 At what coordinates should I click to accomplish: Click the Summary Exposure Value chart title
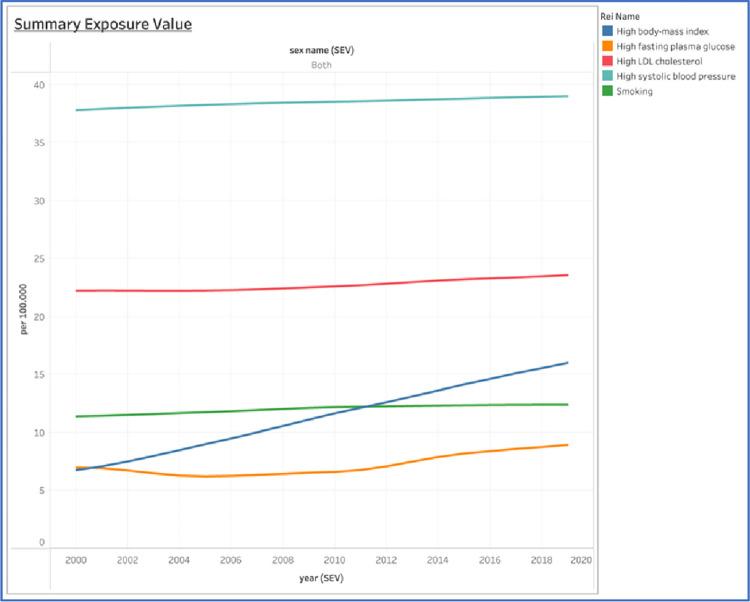(102, 22)
